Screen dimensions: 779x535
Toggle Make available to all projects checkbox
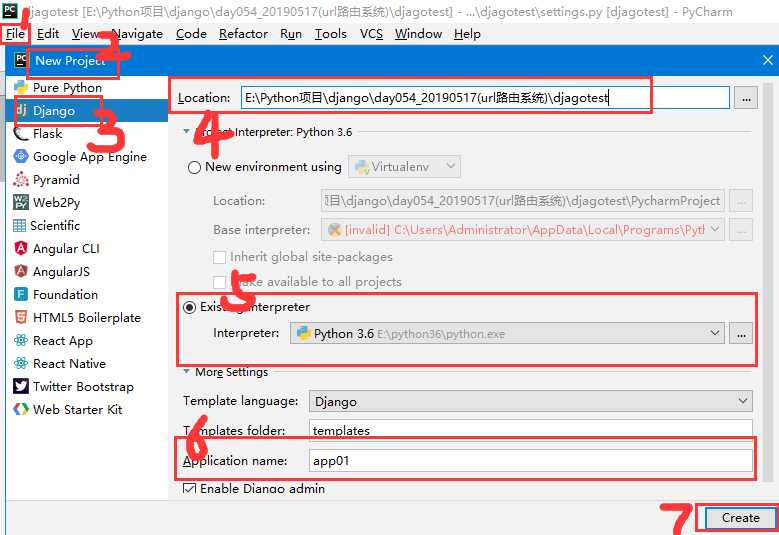[219, 282]
